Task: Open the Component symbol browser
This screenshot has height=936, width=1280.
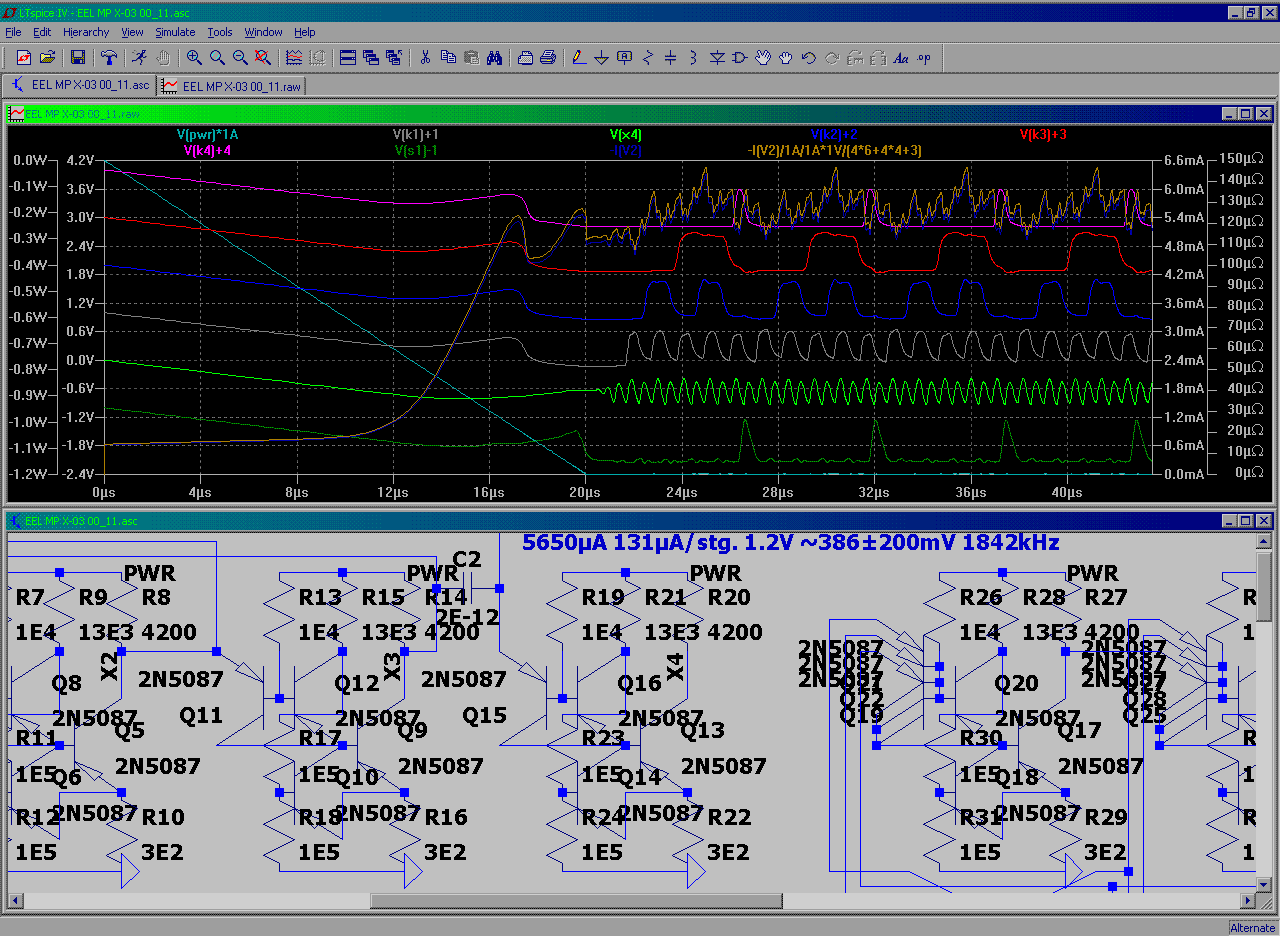Action: [x=740, y=57]
